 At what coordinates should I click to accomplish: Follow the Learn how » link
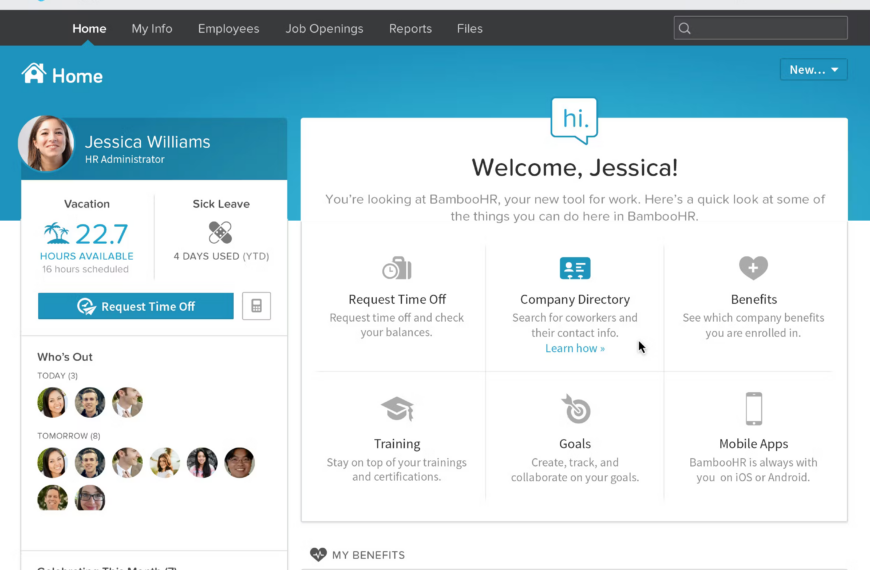click(x=575, y=348)
